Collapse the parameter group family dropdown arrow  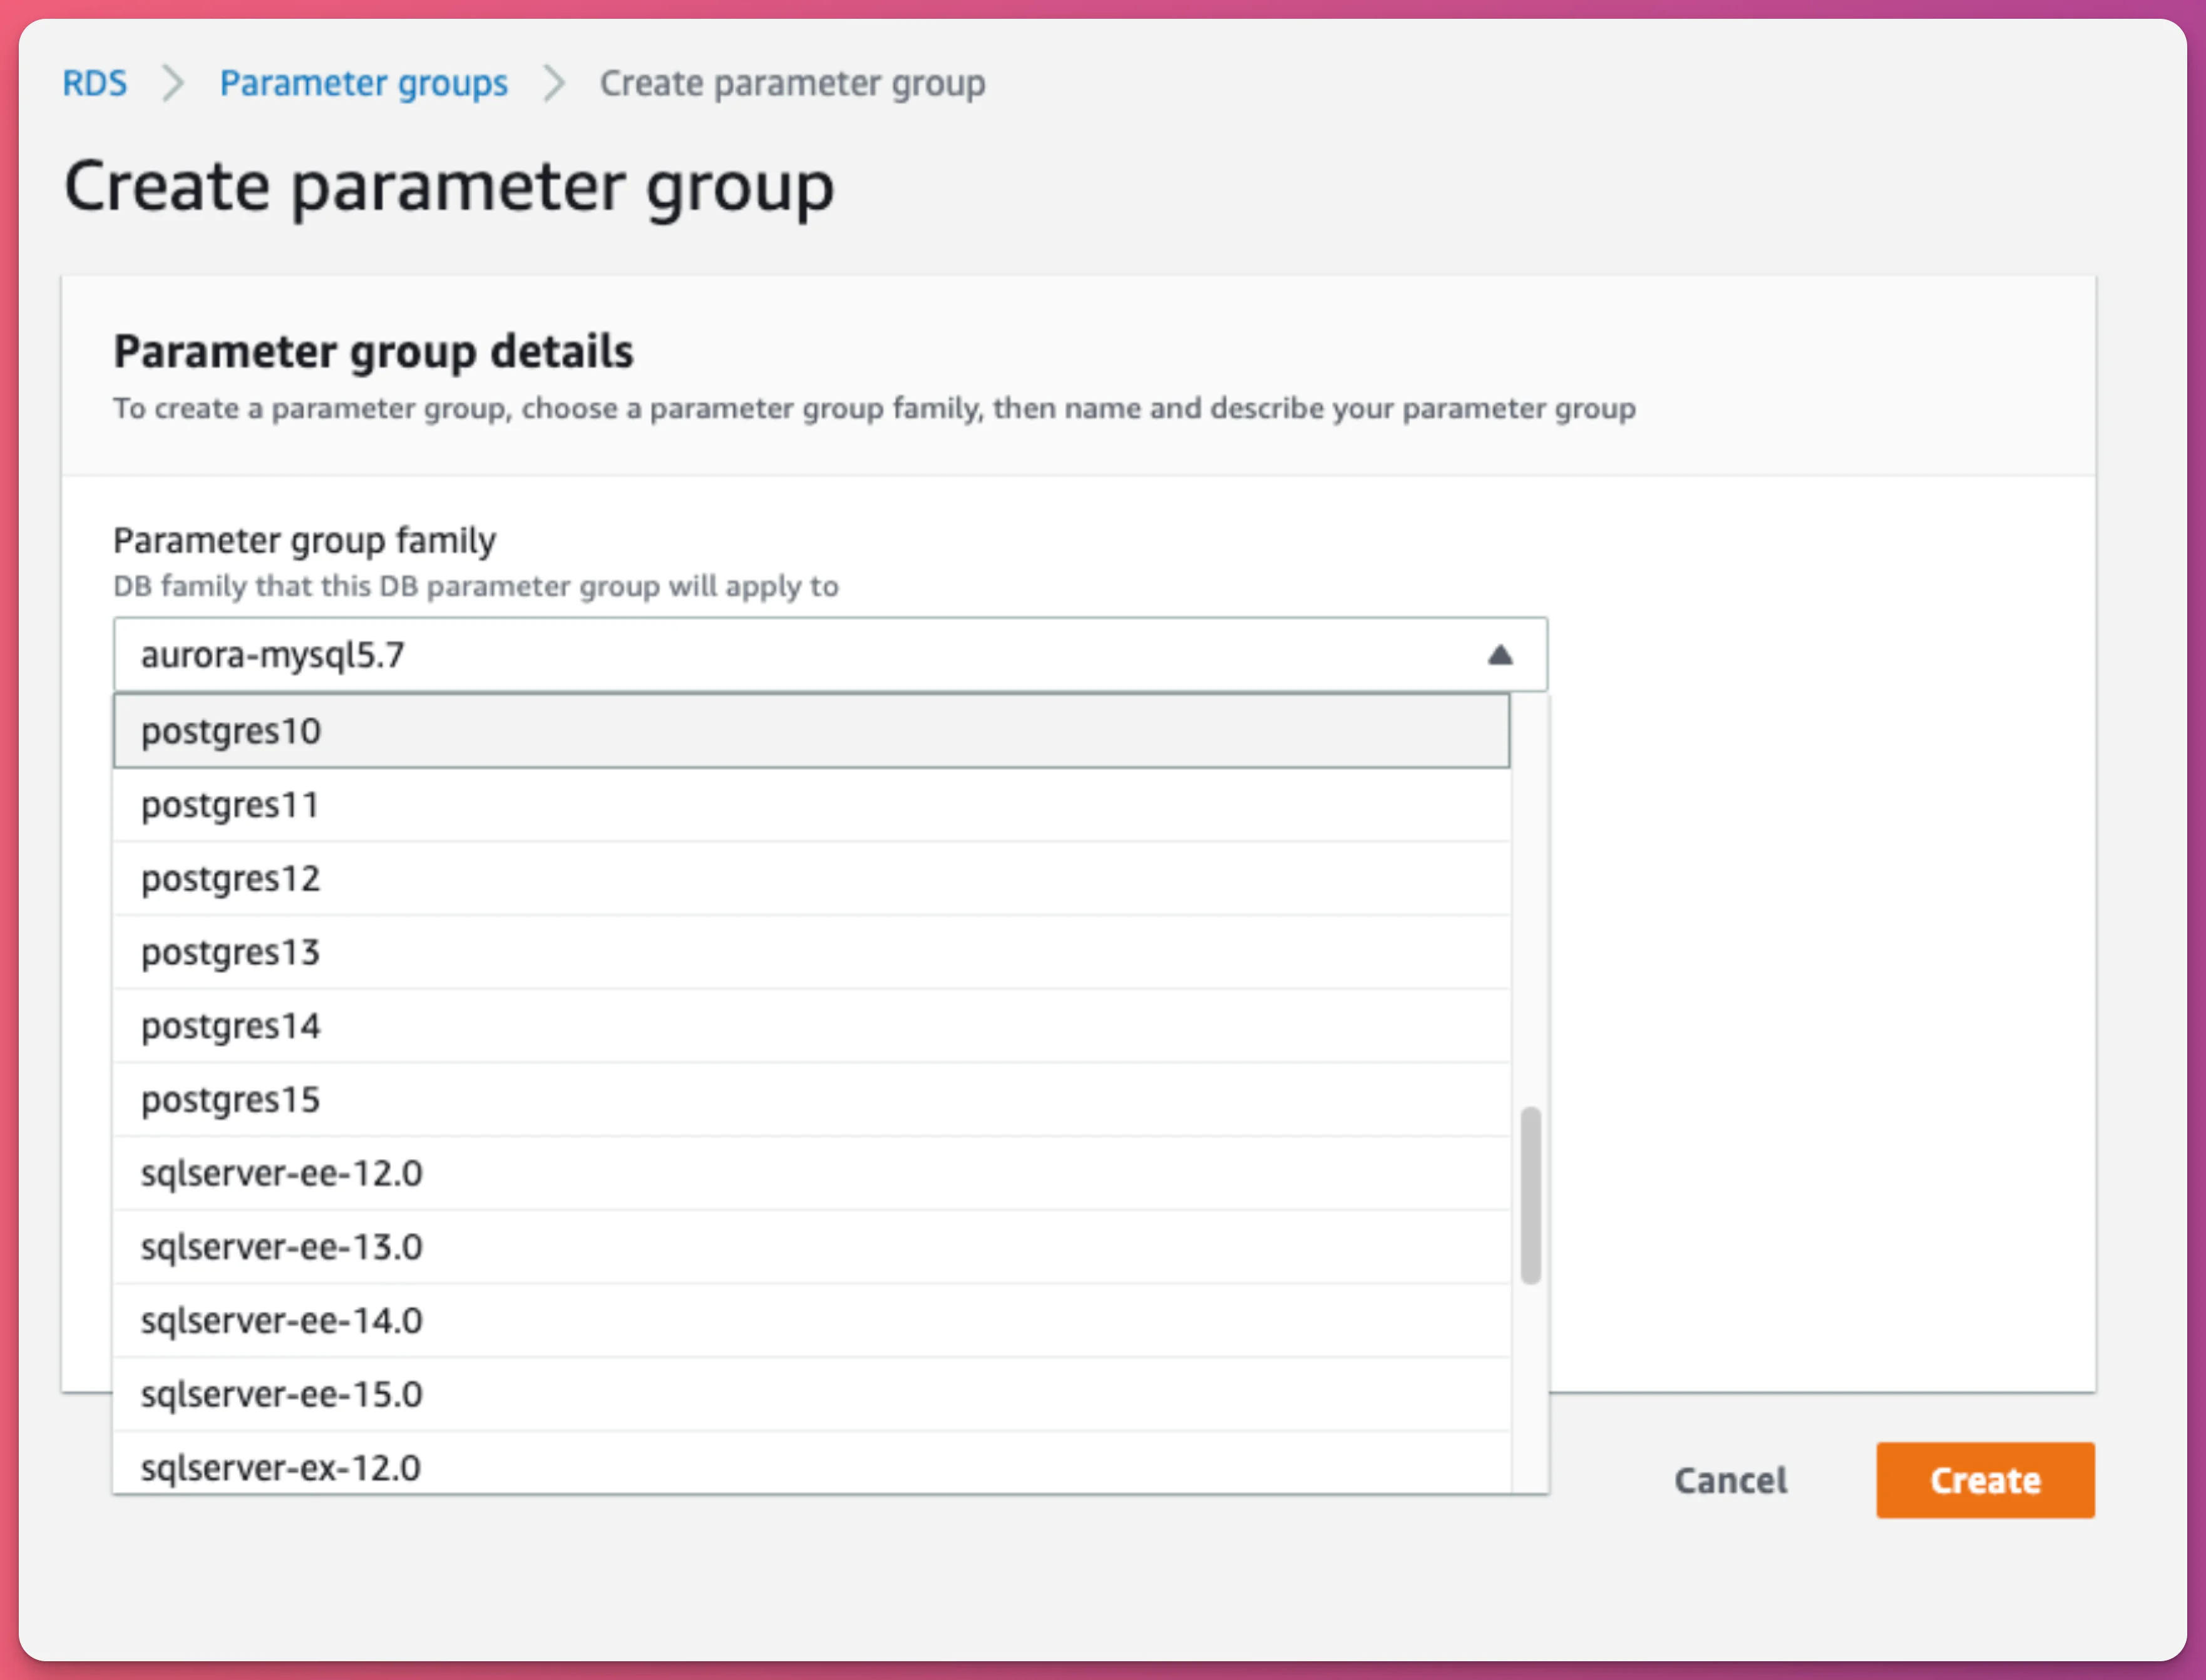coord(1499,655)
